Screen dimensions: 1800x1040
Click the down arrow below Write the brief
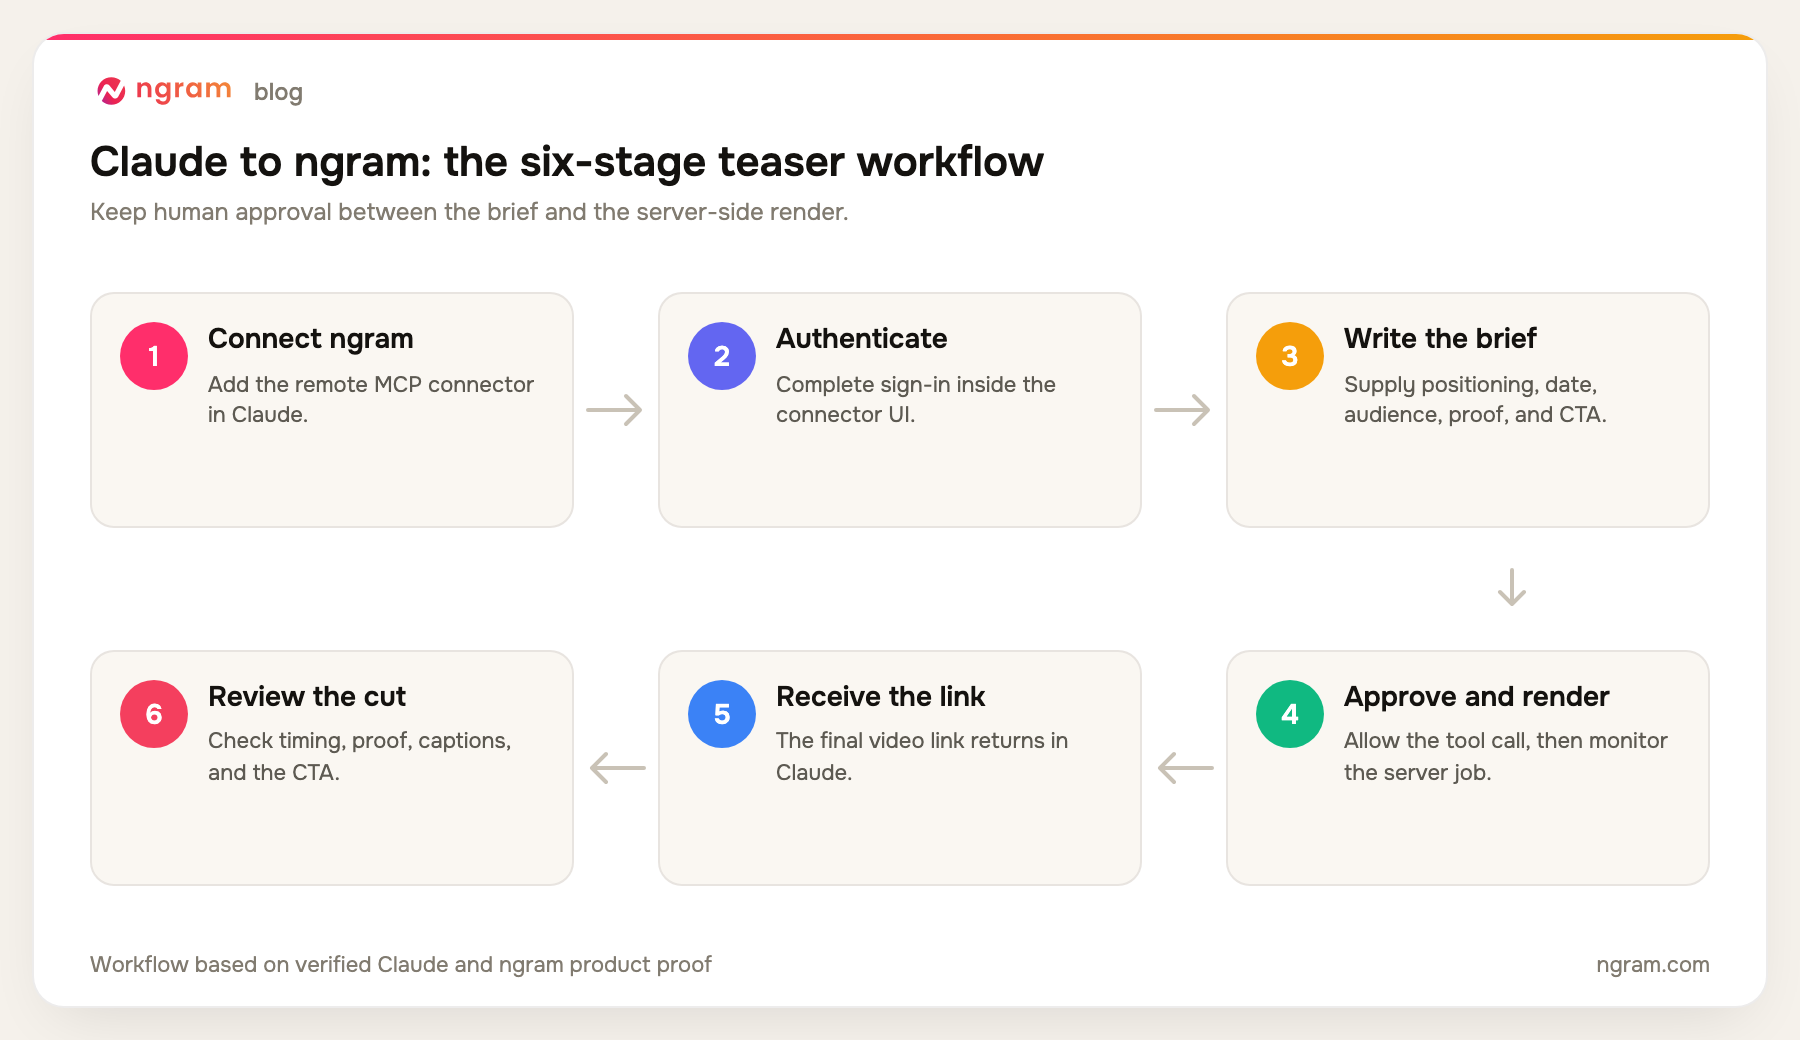tap(1512, 588)
